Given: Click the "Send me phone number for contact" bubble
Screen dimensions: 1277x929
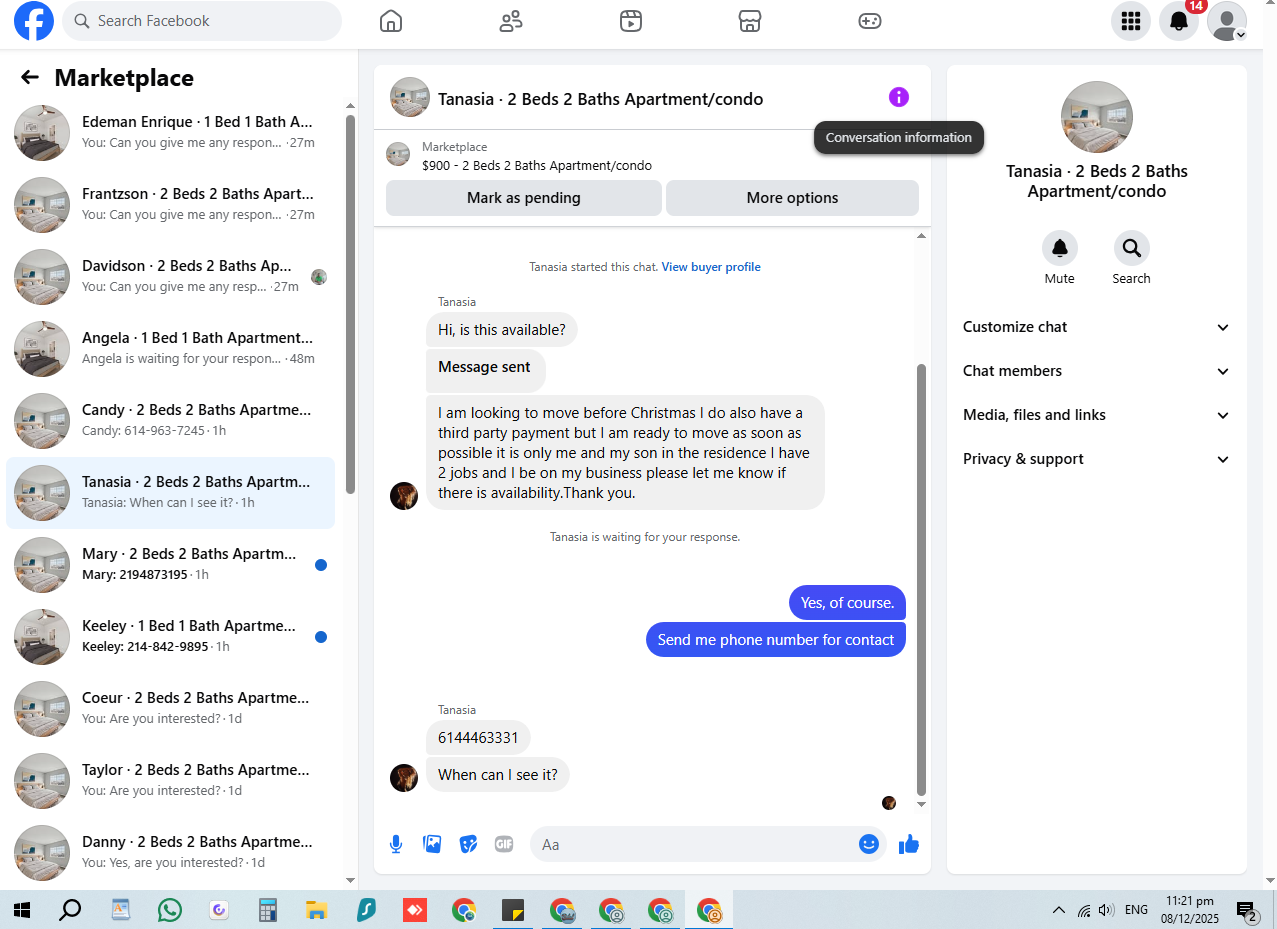Looking at the screenshot, I should (776, 640).
